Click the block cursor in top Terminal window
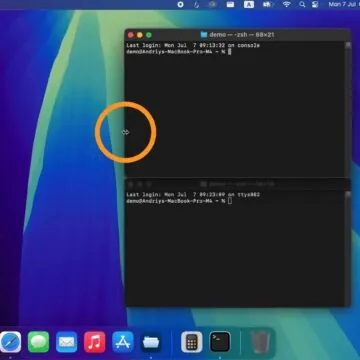 (x=230, y=52)
